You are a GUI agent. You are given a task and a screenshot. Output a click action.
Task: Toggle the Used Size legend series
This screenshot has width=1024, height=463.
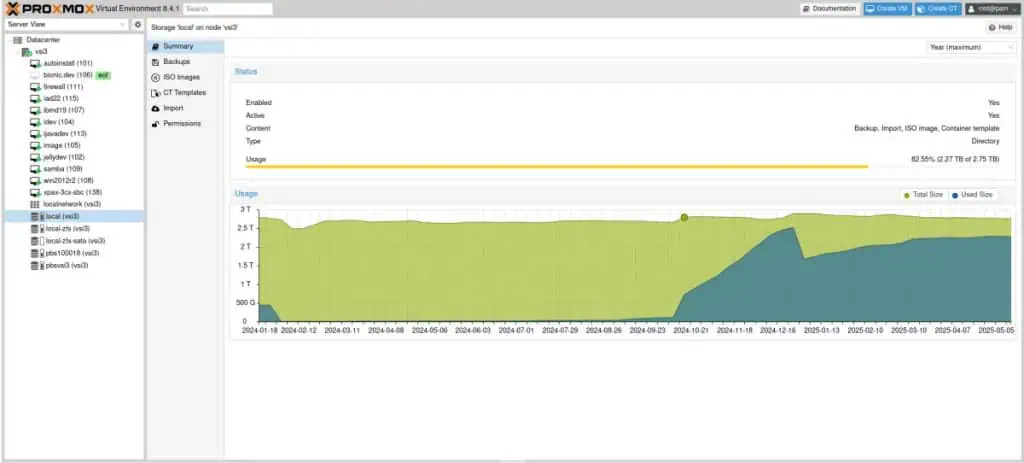973,195
